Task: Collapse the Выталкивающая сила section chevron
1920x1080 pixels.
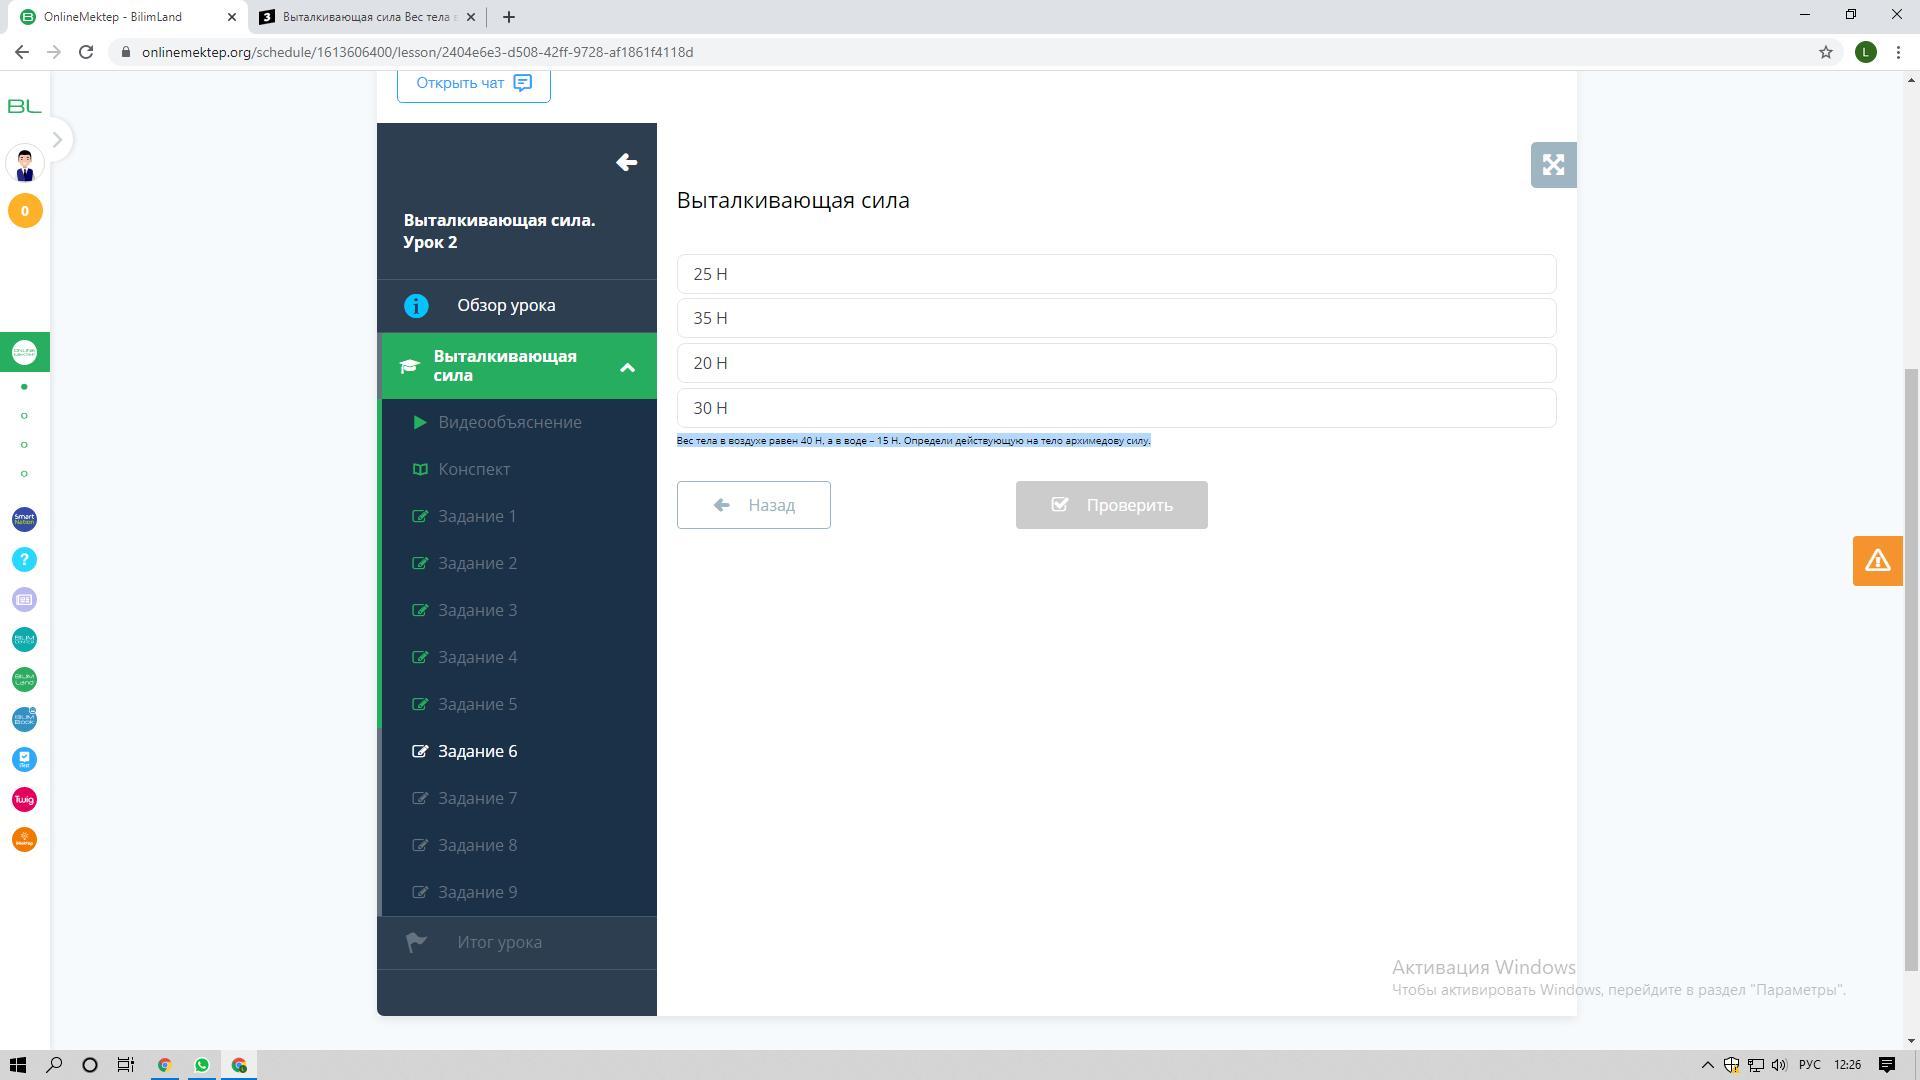Action: pyautogui.click(x=628, y=367)
